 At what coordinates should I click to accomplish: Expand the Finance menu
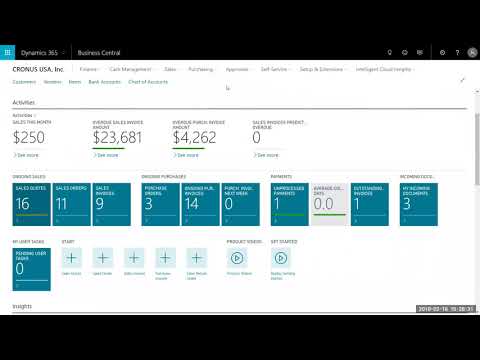pyautogui.click(x=89, y=69)
